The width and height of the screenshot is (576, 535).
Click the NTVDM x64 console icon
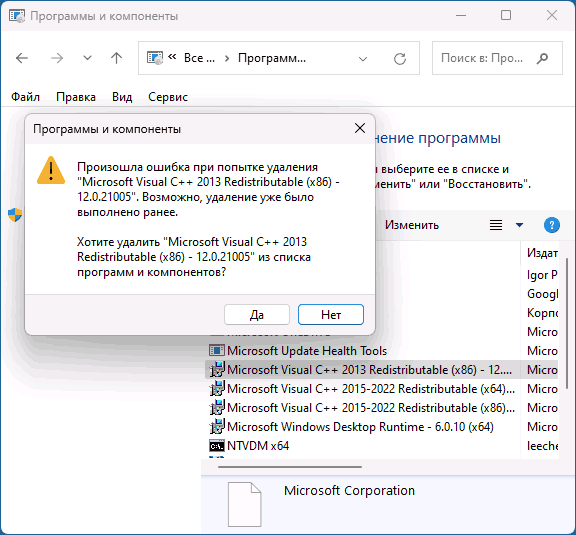pyautogui.click(x=217, y=446)
